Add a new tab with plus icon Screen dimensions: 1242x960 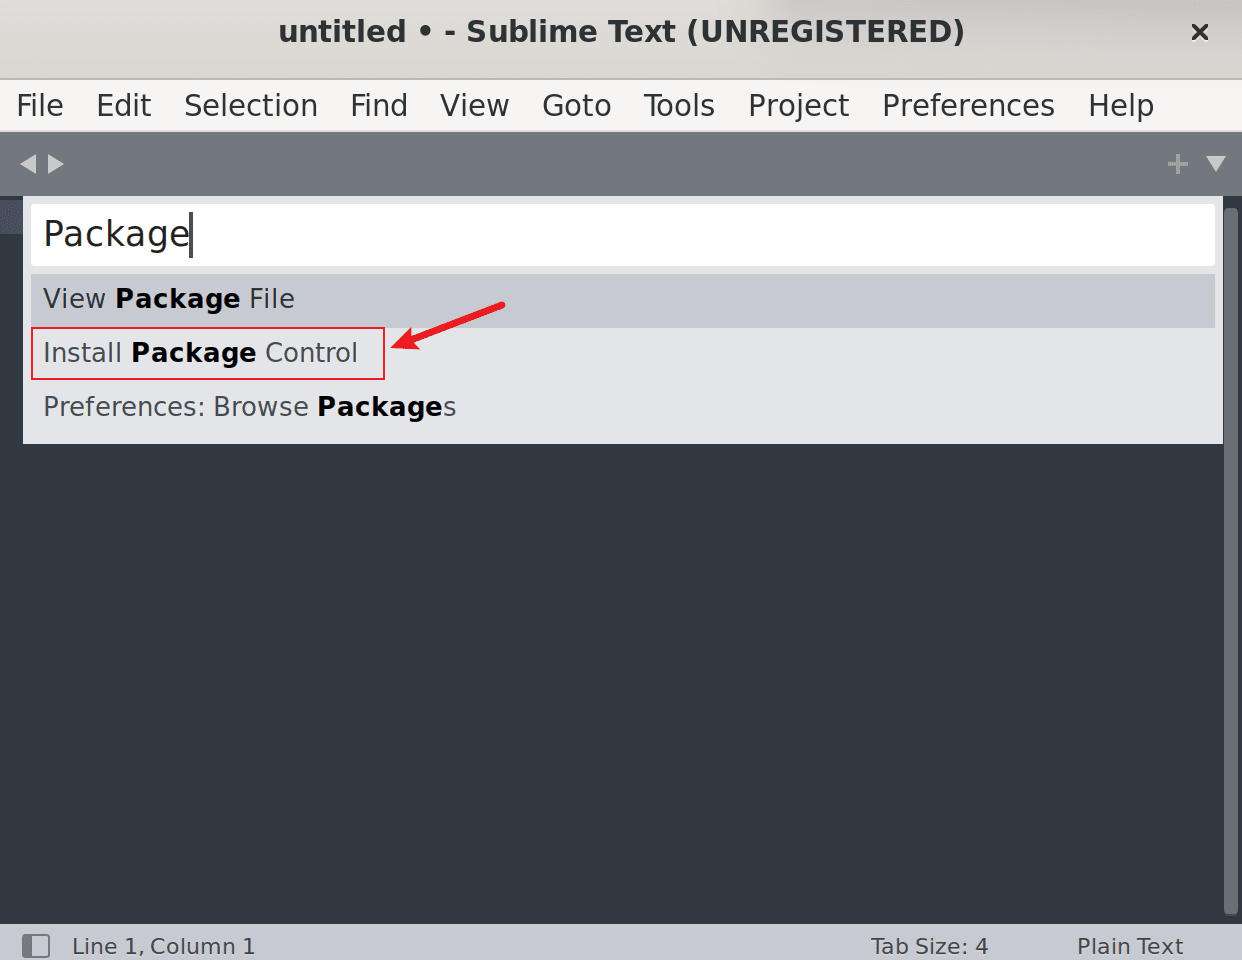point(1177,163)
